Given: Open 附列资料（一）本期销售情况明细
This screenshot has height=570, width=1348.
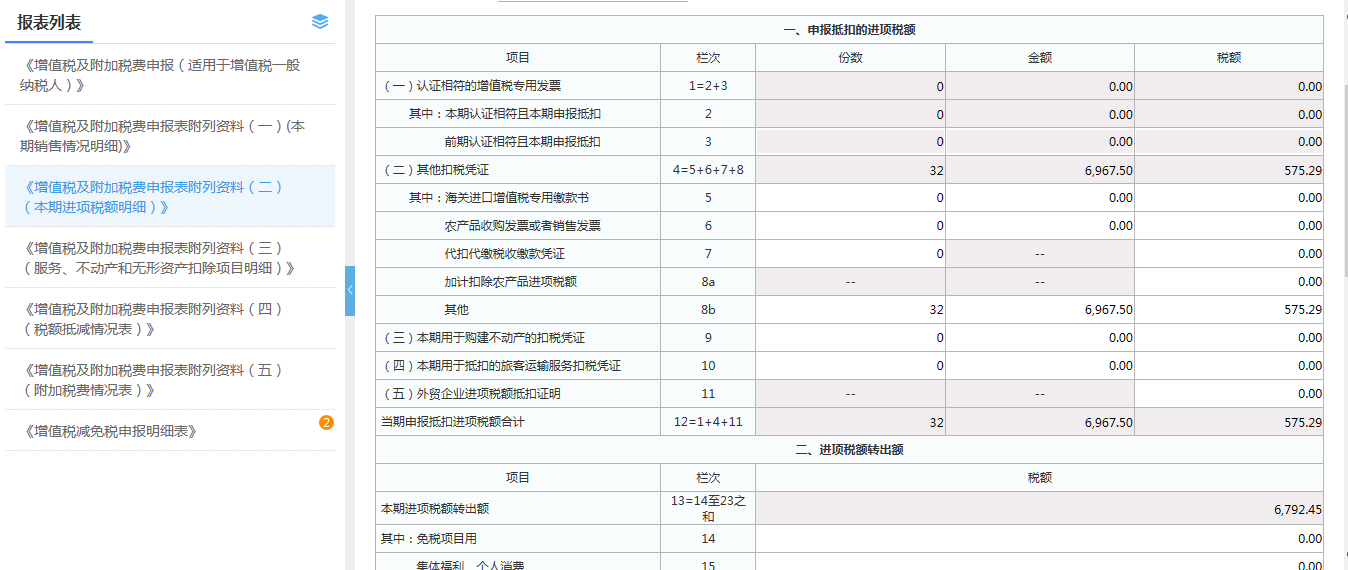Looking at the screenshot, I should (163, 136).
